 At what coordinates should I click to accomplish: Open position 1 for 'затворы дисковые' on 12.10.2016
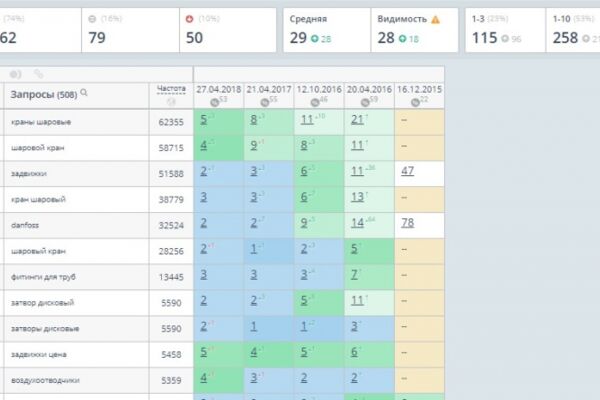click(304, 326)
